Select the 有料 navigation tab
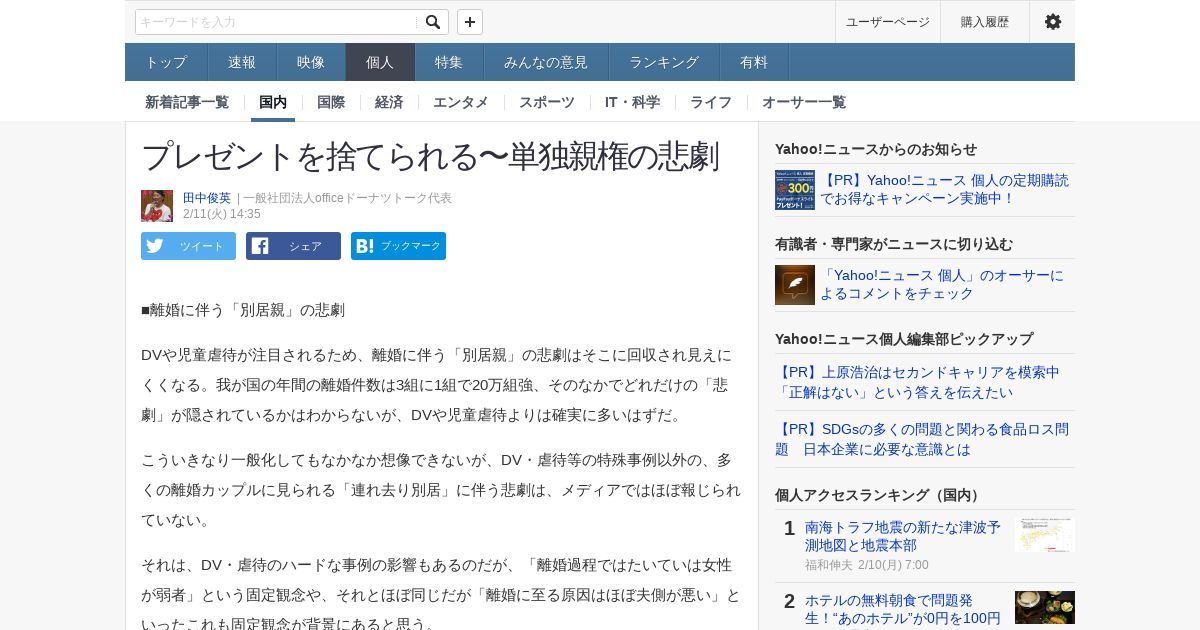 pyautogui.click(x=754, y=62)
